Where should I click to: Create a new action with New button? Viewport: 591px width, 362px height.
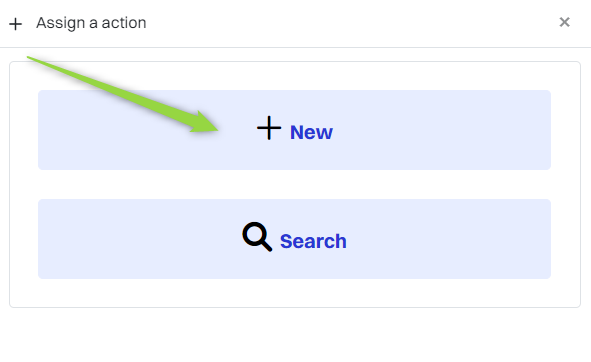pyautogui.click(x=294, y=130)
